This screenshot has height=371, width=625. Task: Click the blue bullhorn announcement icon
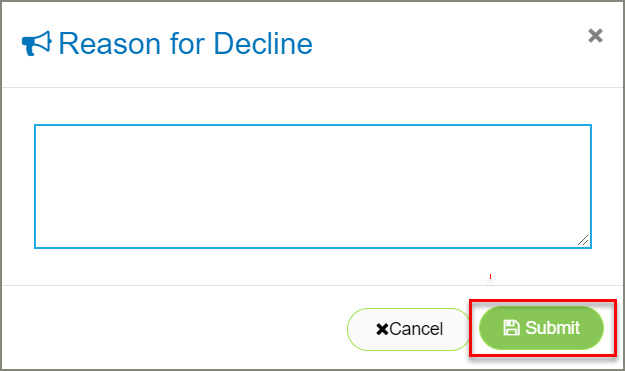click(x=37, y=43)
